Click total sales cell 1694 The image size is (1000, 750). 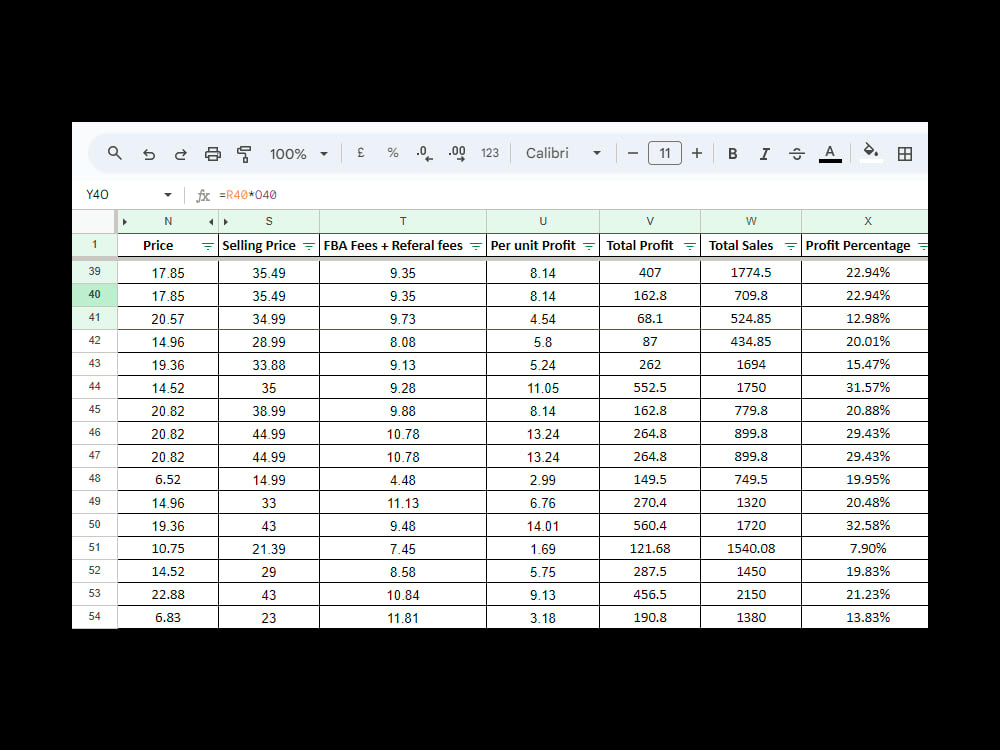[x=751, y=365]
